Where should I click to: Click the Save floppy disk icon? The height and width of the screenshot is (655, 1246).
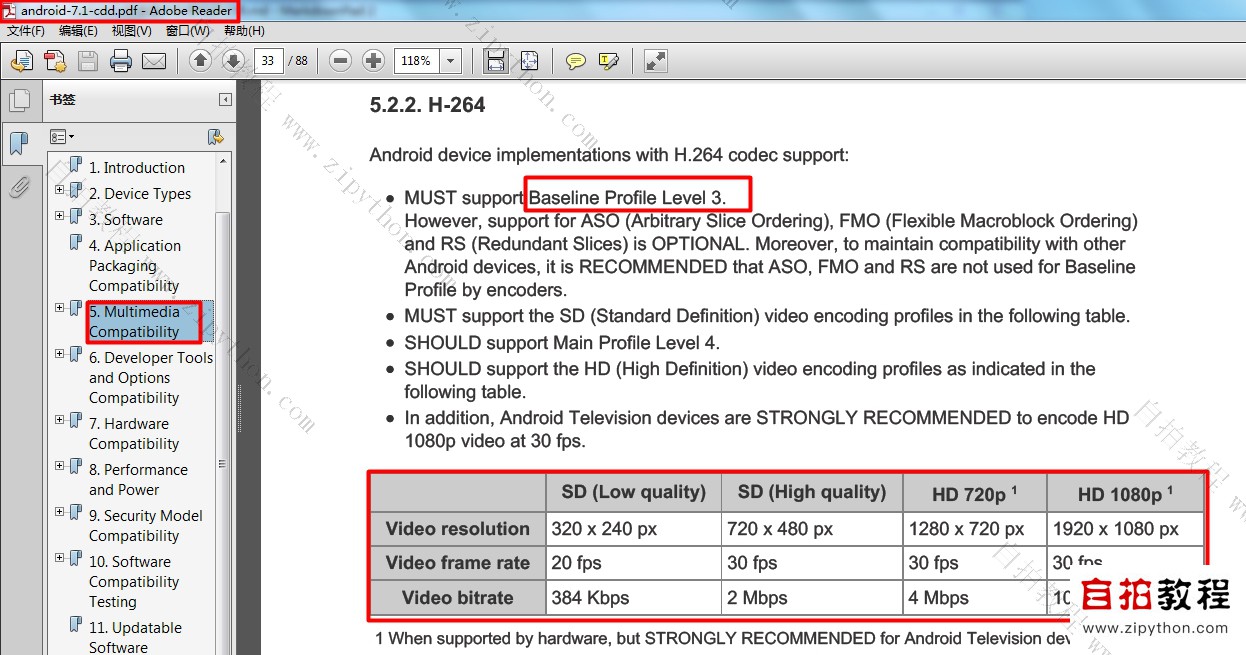[x=88, y=61]
